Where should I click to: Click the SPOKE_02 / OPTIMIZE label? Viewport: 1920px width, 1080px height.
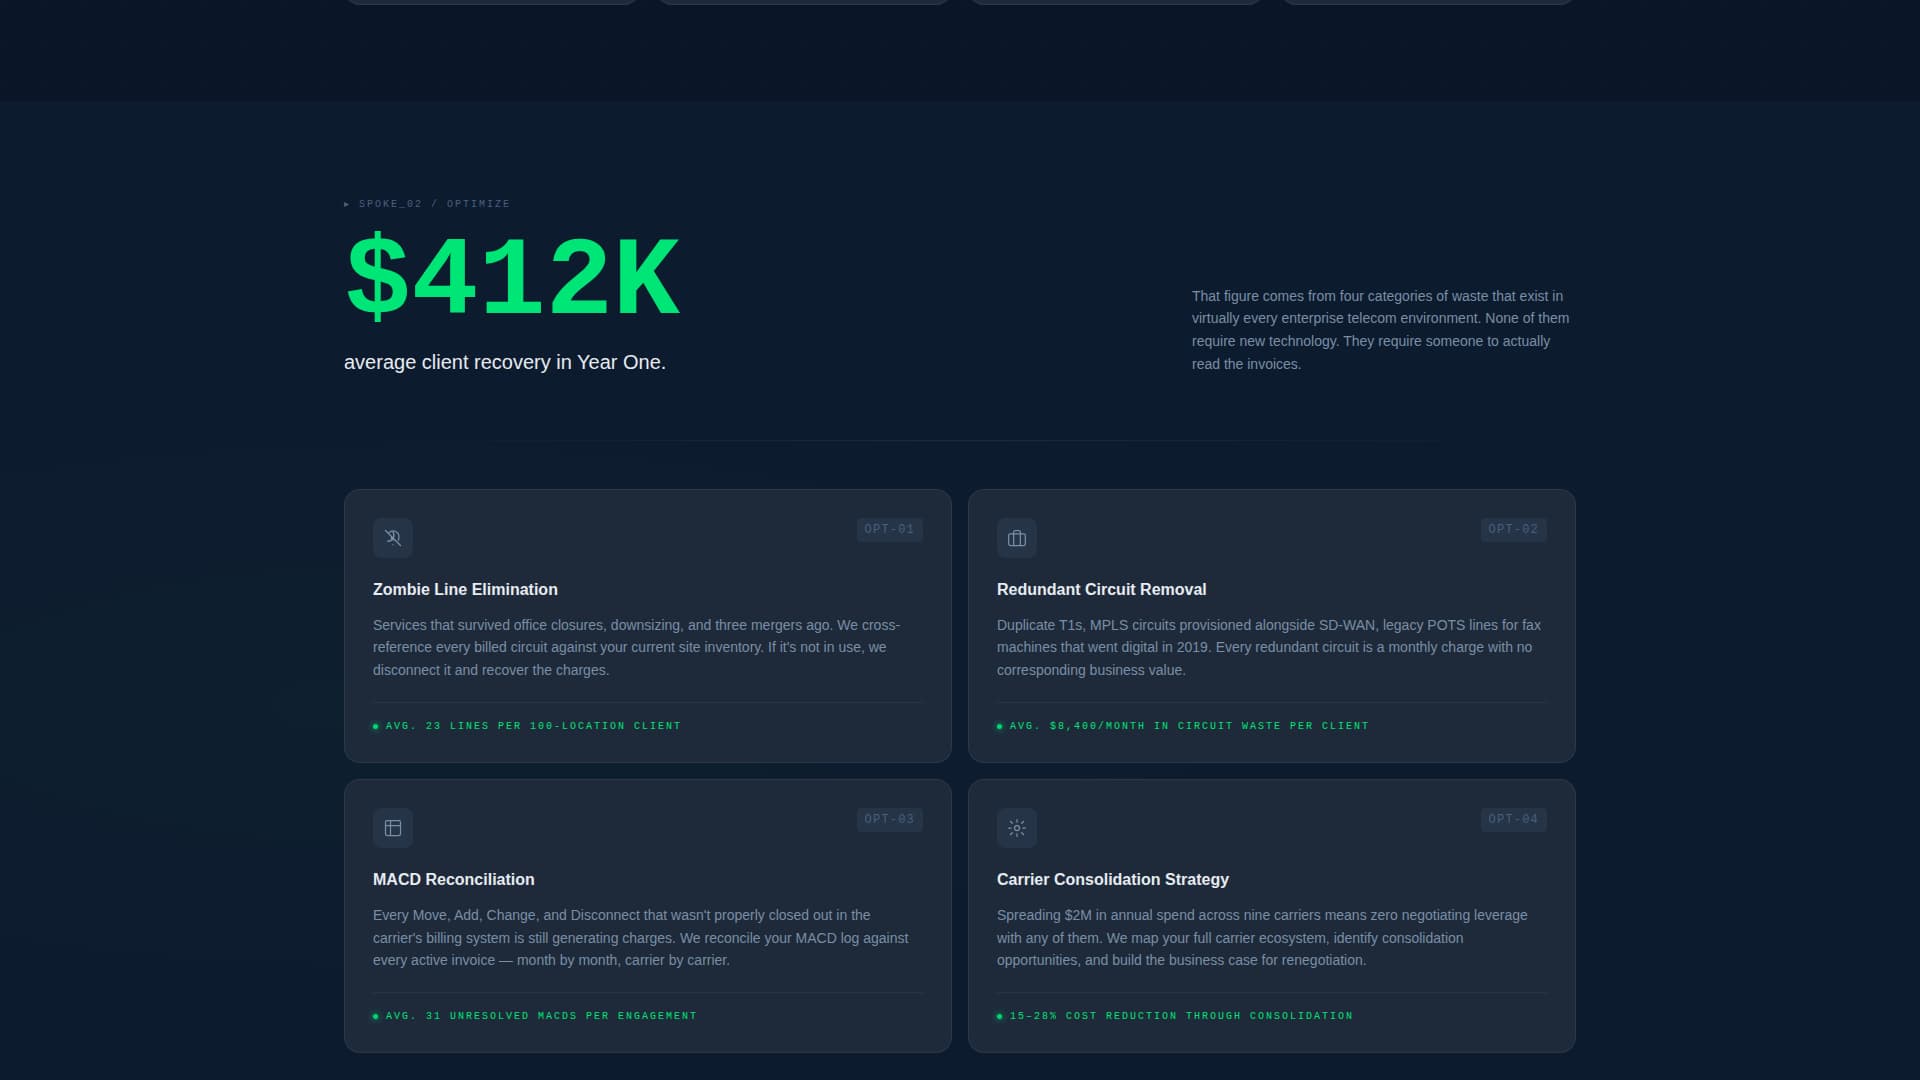coord(427,204)
